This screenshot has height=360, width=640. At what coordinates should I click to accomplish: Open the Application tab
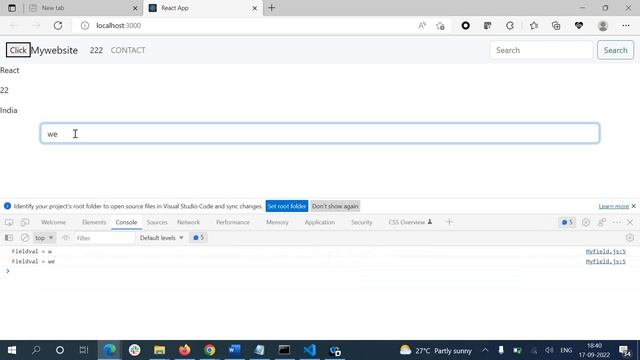(x=320, y=222)
